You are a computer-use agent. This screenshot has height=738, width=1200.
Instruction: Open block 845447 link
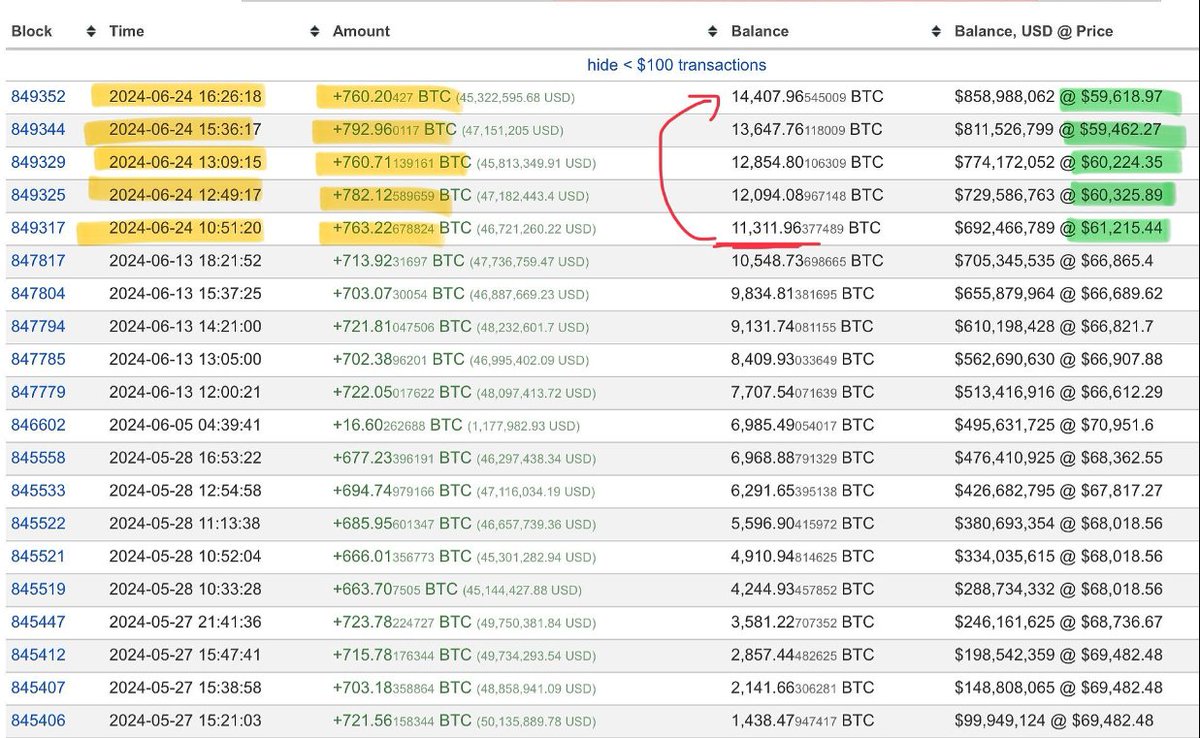38,622
